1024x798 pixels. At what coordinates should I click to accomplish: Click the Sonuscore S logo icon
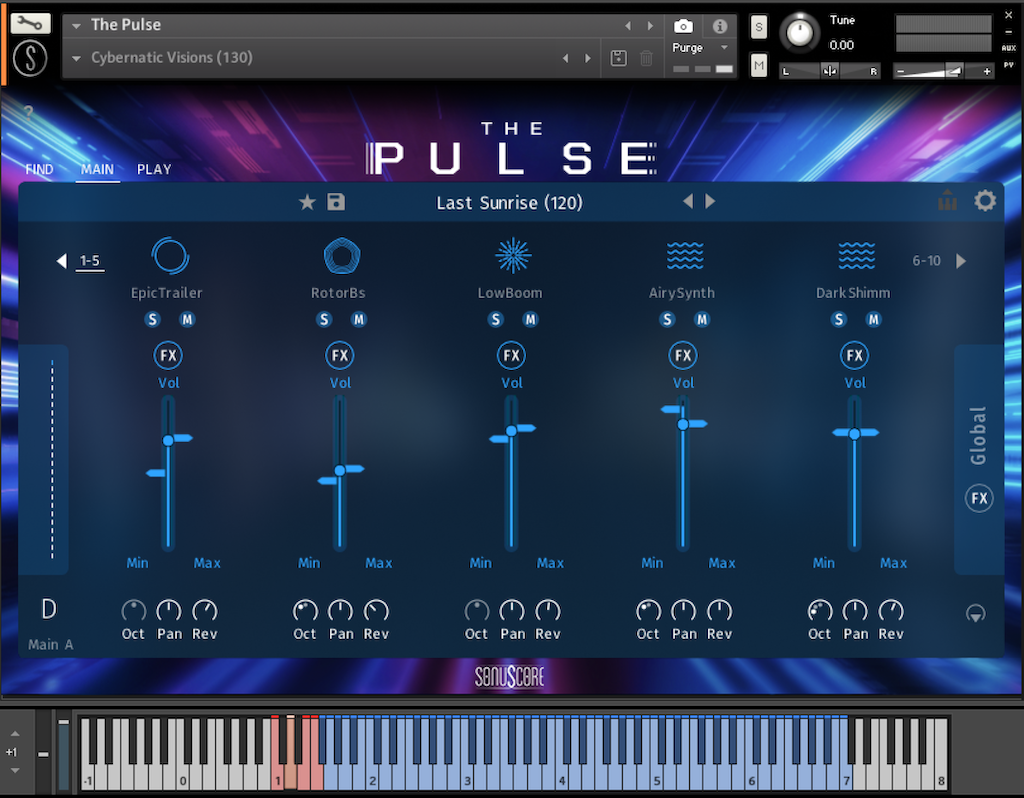pyautogui.click(x=30, y=59)
